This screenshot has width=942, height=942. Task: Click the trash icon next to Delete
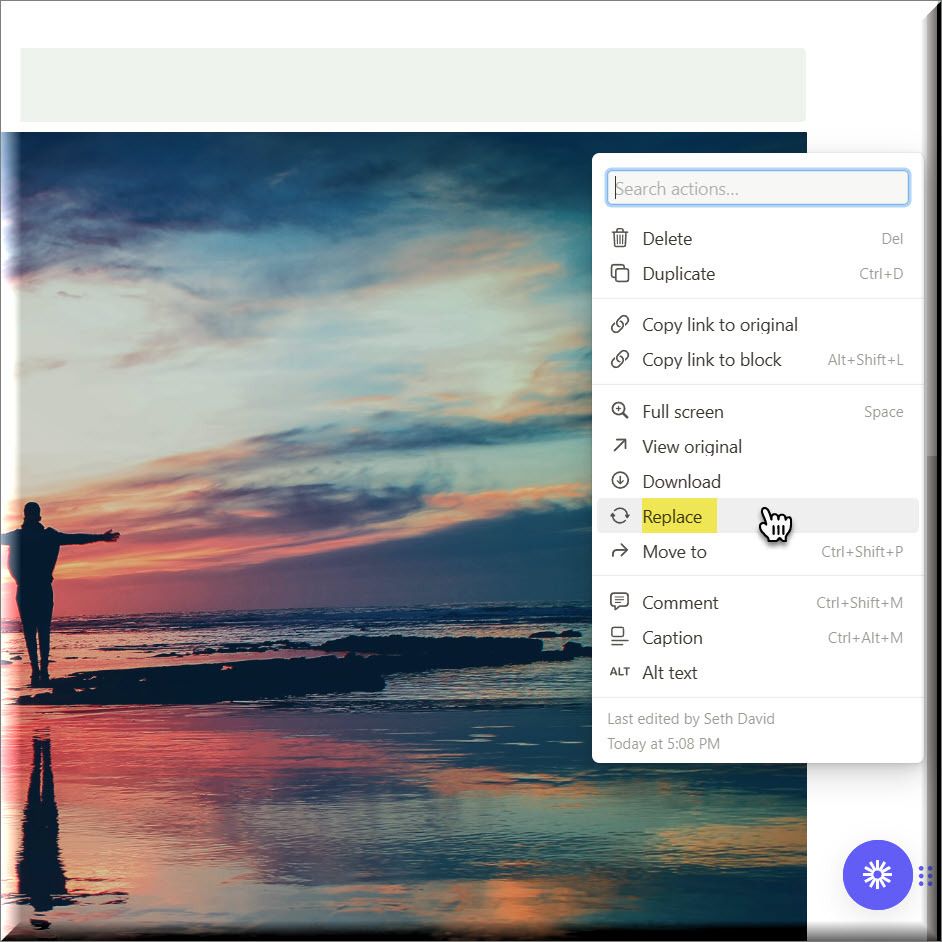[619, 239]
